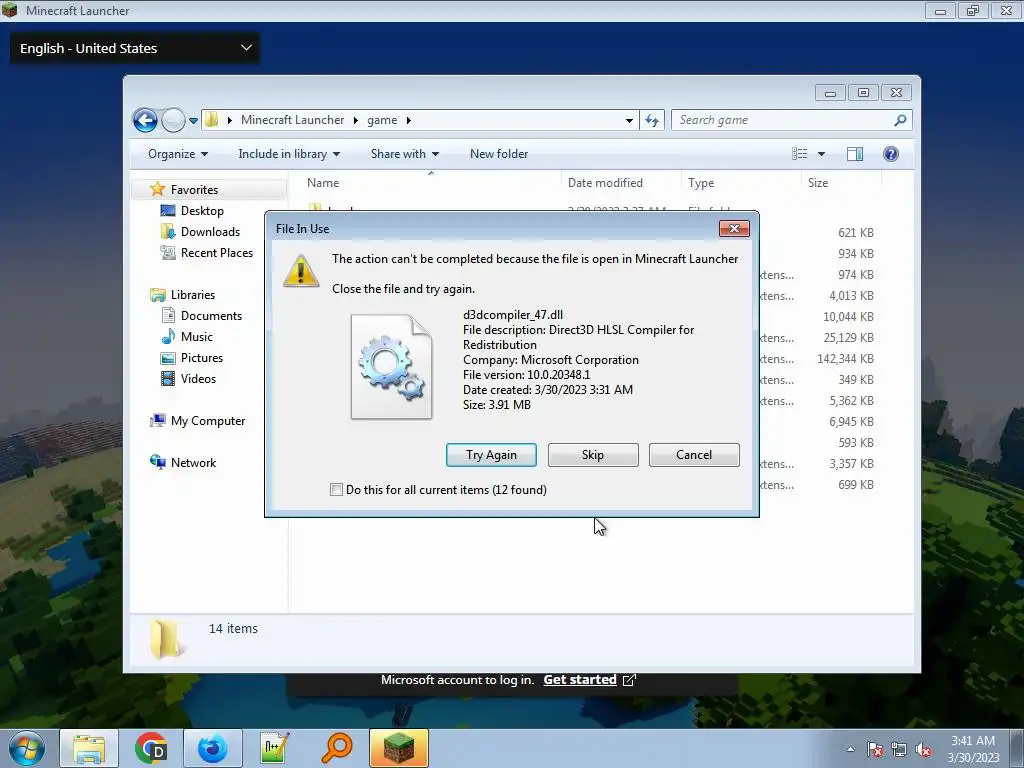1024x768 pixels.
Task: Open the Organize menu
Action: pyautogui.click(x=178, y=153)
